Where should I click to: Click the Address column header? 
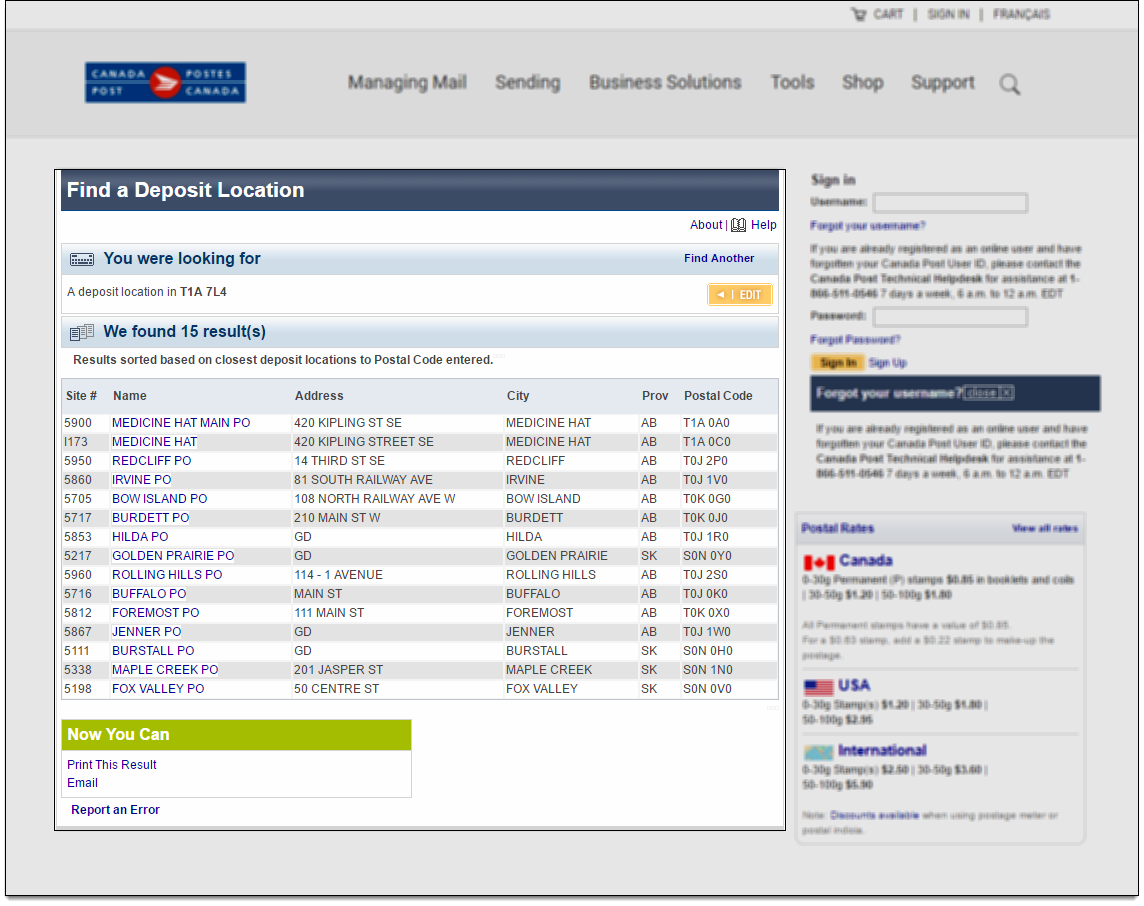click(x=319, y=396)
